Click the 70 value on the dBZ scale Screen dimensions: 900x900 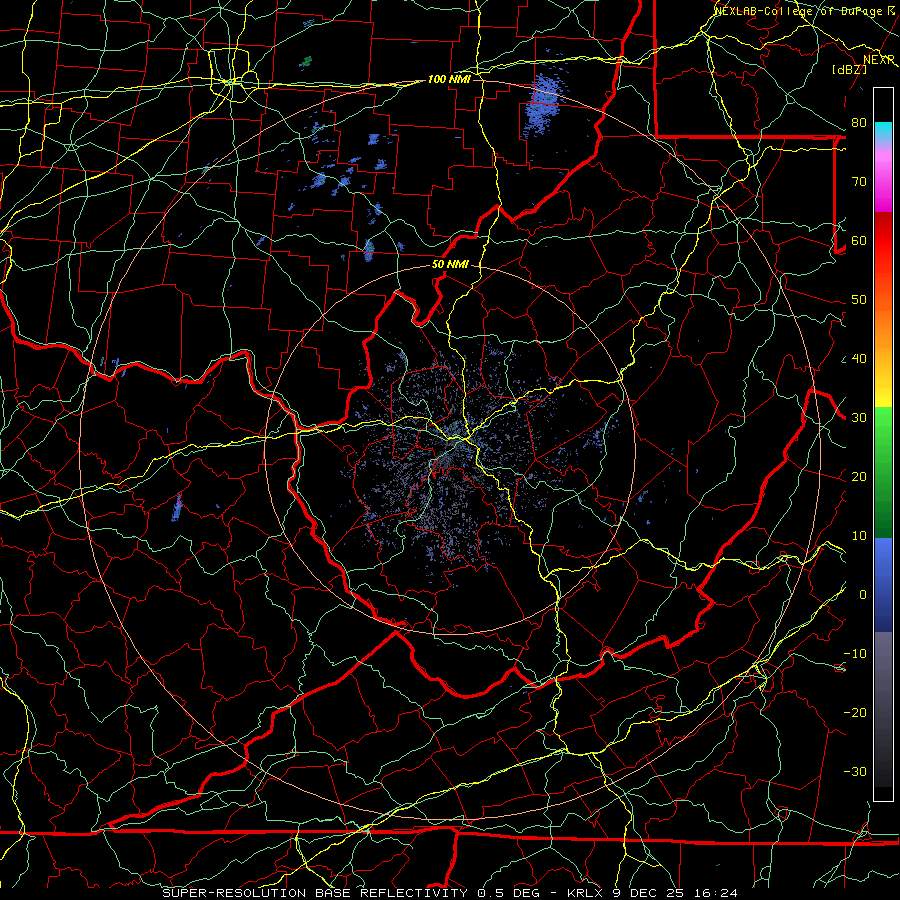pyautogui.click(x=859, y=182)
